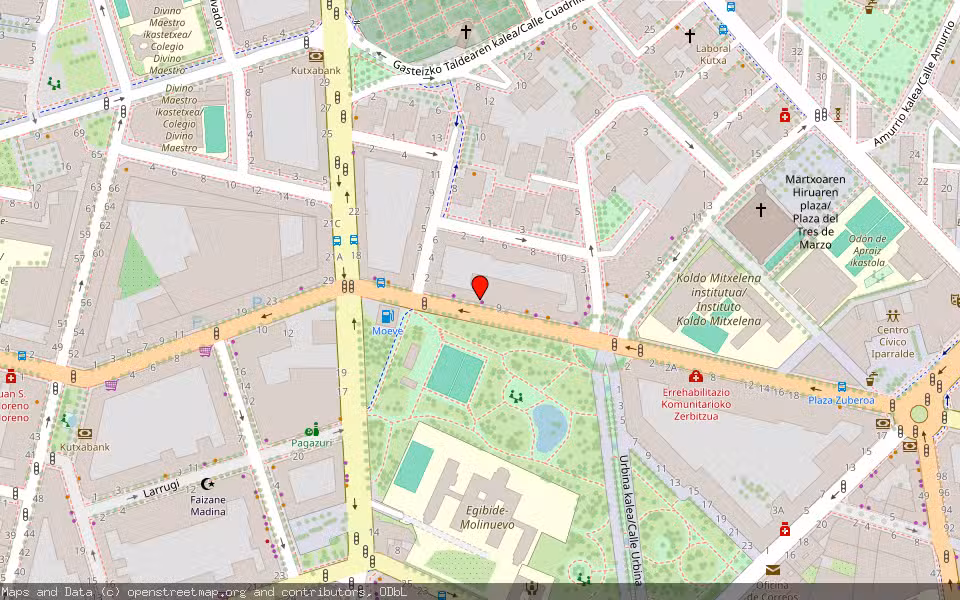Click the red pharmacy icon near building 3A
The image size is (960, 600).
coord(785,530)
